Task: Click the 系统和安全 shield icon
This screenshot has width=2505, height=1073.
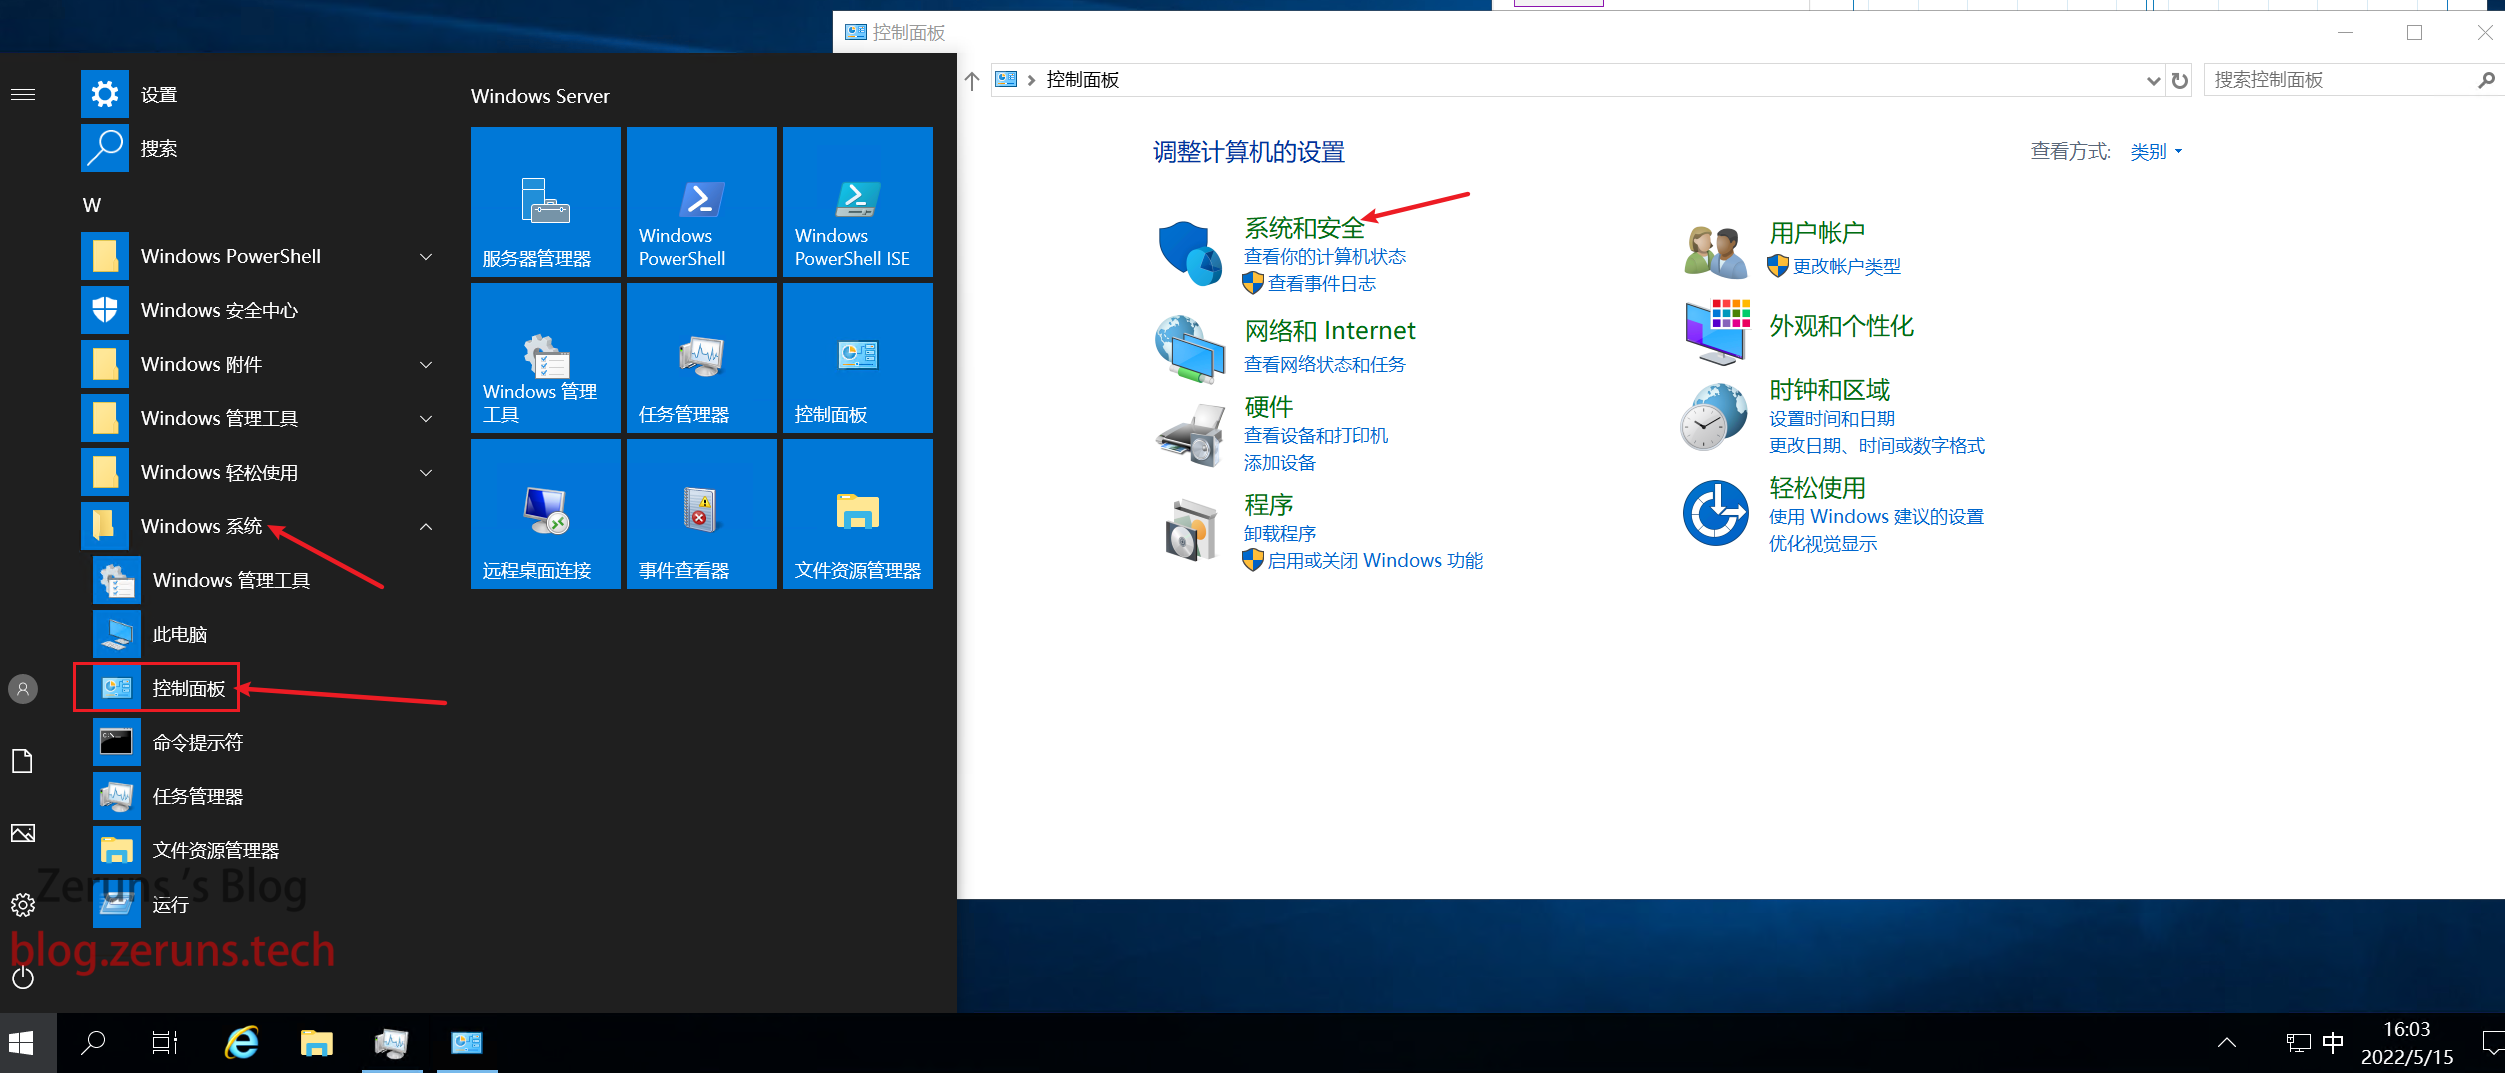Action: [1190, 253]
